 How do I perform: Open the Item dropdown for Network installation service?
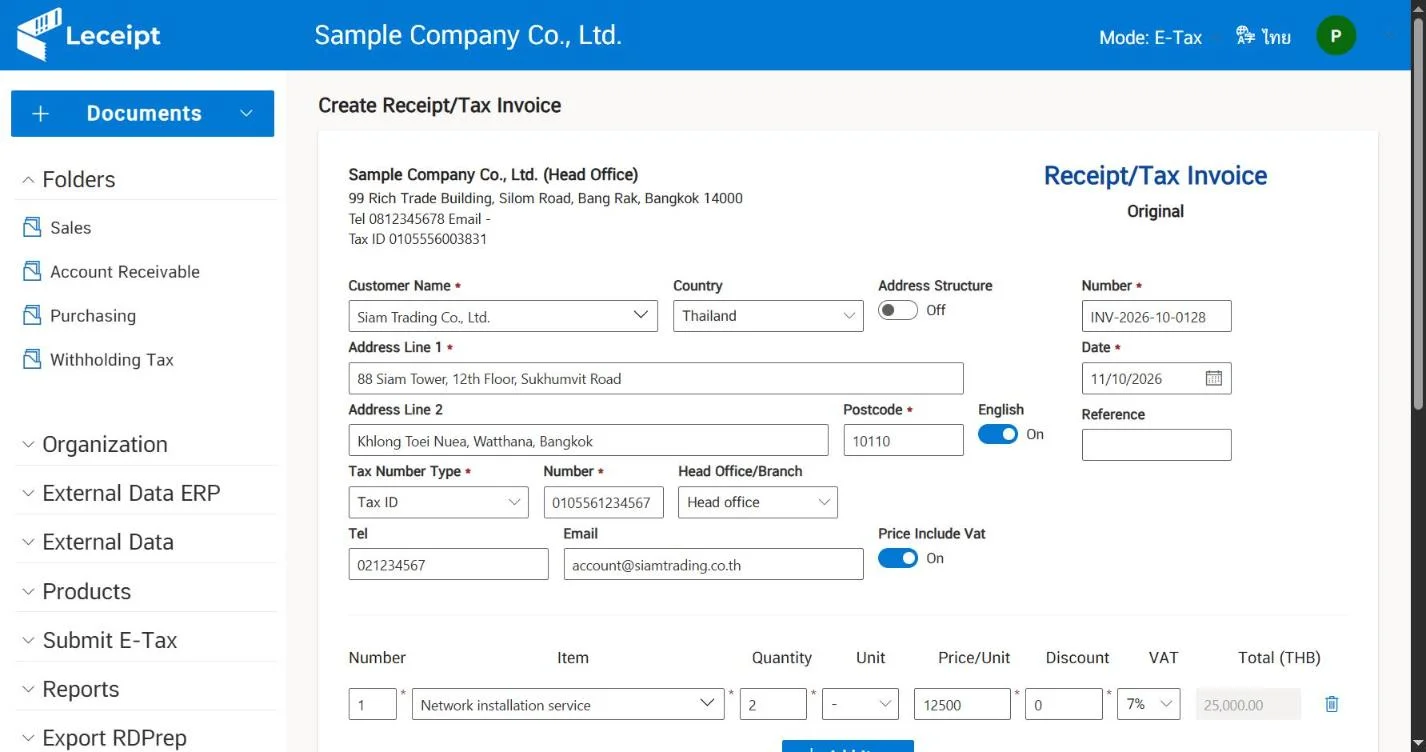pyautogui.click(x=568, y=704)
